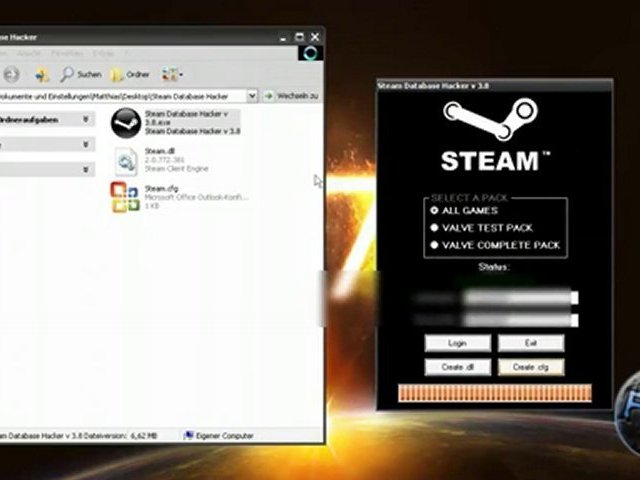Click the Explorer forward arrow button
Screen dimensions: 640x480
pyautogui.click(x=12, y=74)
